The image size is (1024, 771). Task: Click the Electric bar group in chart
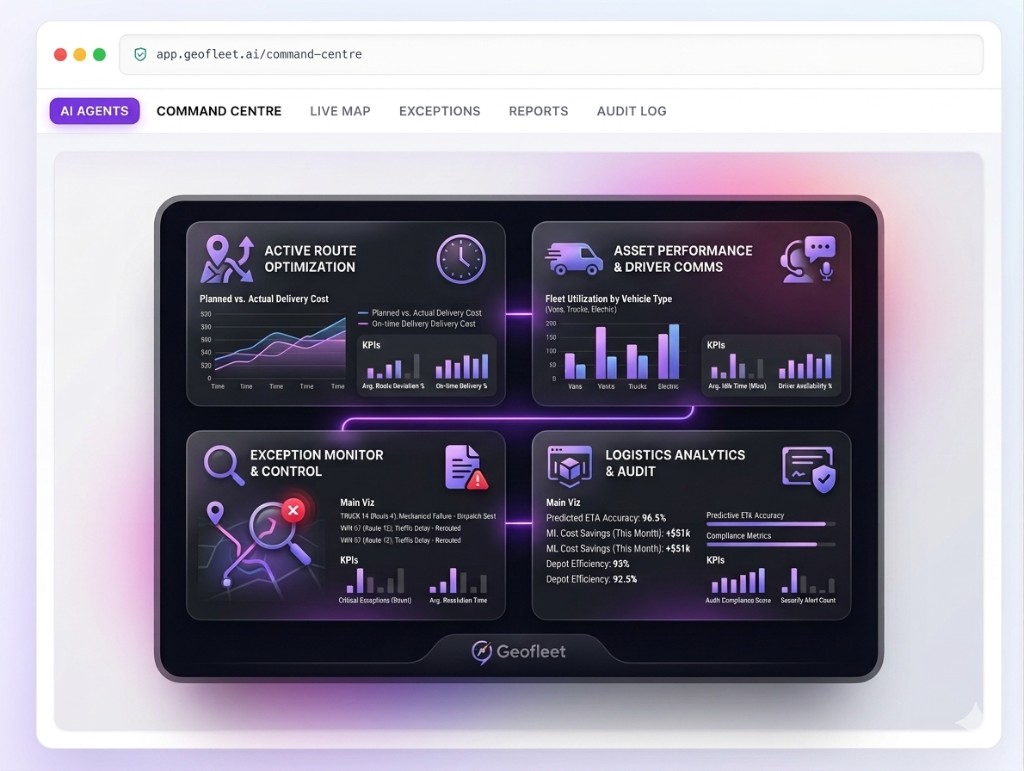click(668, 351)
